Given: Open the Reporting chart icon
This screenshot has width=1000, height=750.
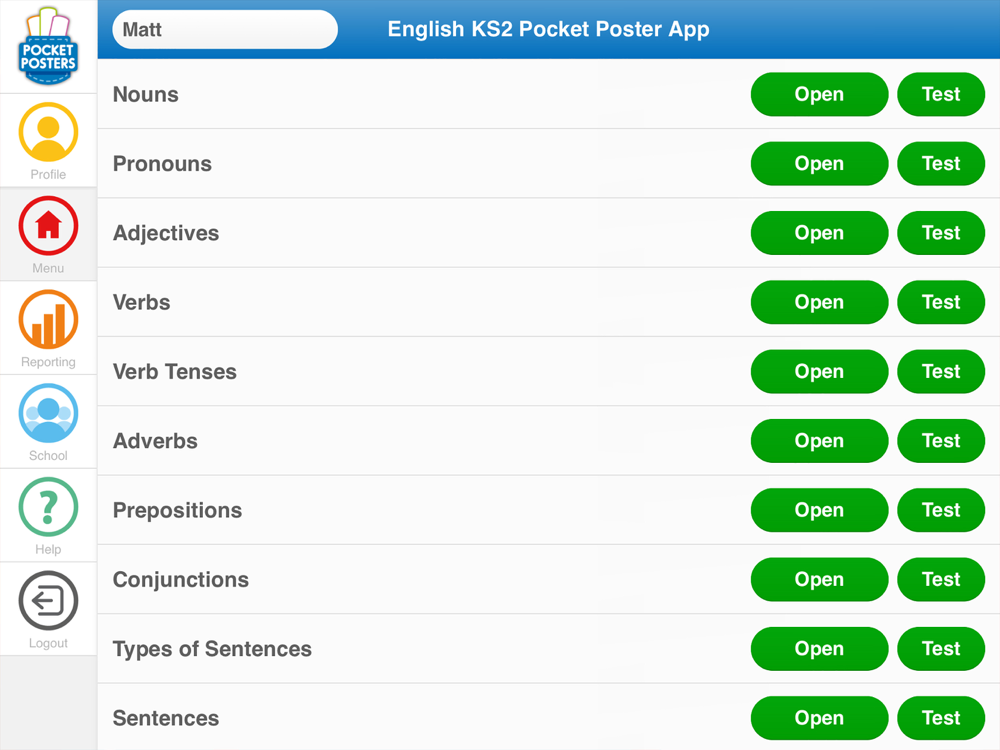Looking at the screenshot, I should (48, 320).
